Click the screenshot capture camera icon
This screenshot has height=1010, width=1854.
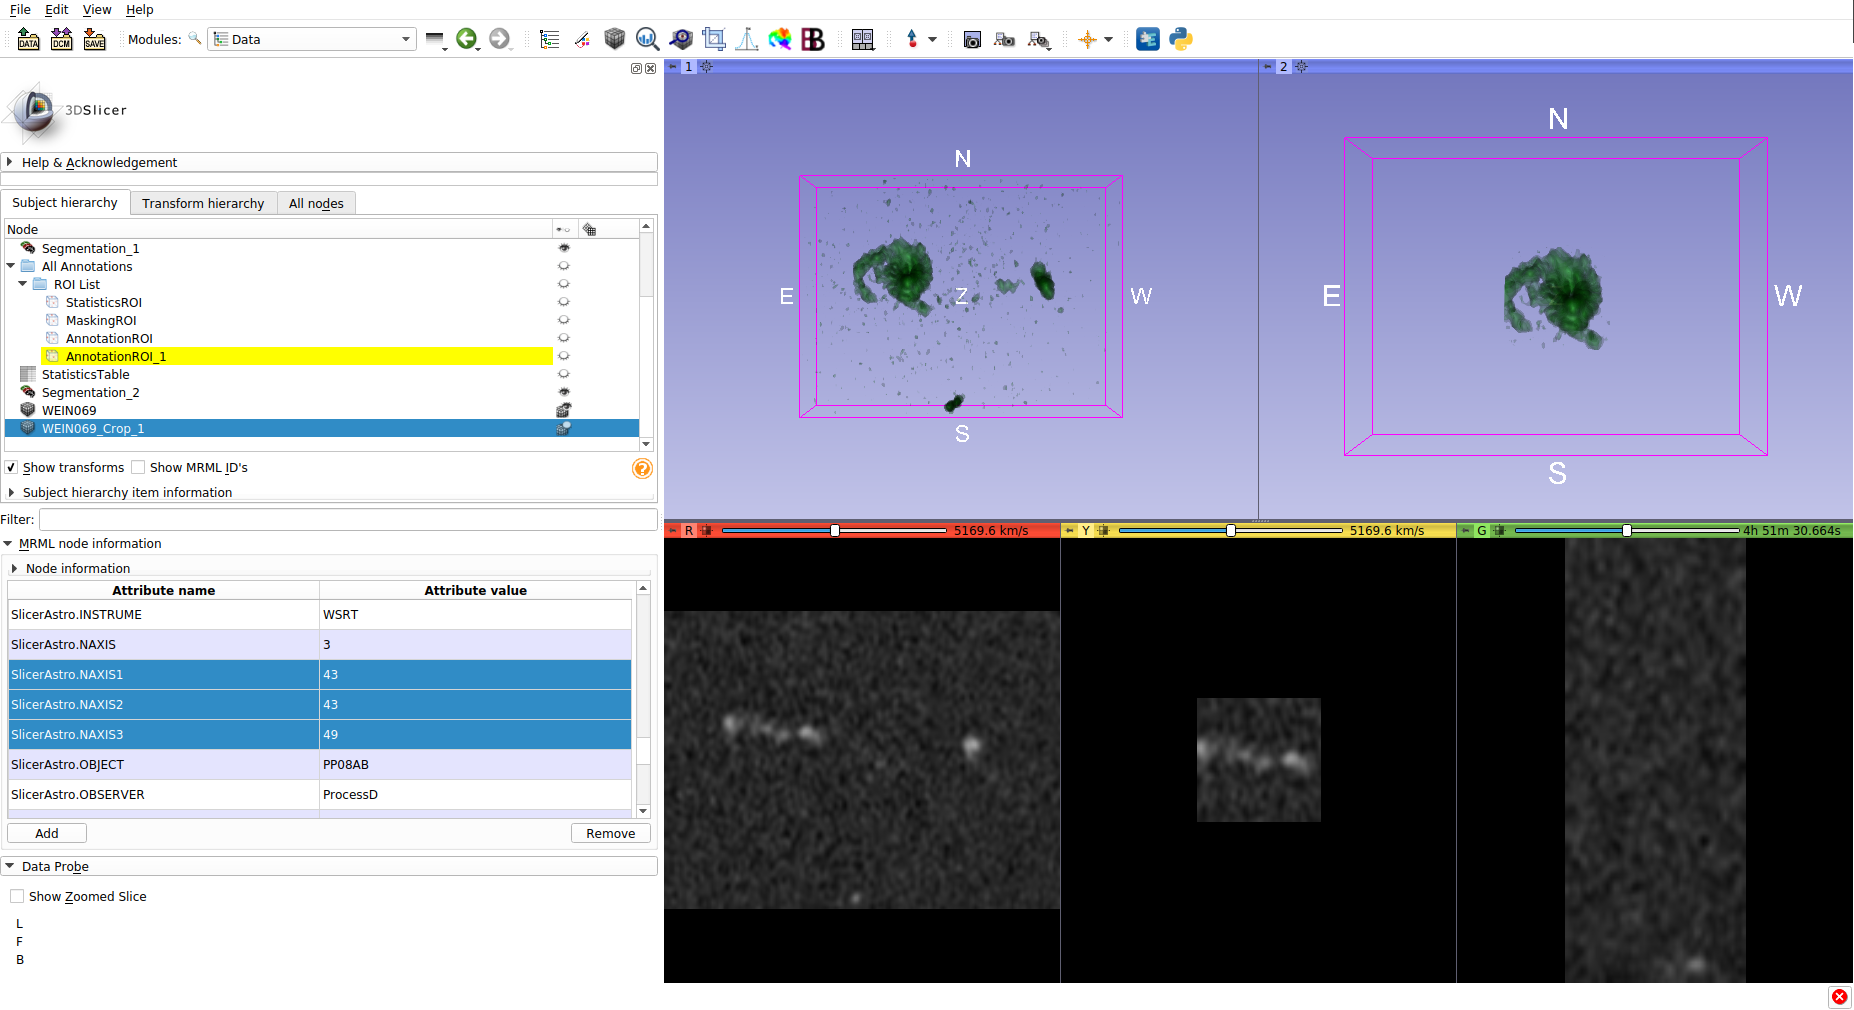[972, 39]
